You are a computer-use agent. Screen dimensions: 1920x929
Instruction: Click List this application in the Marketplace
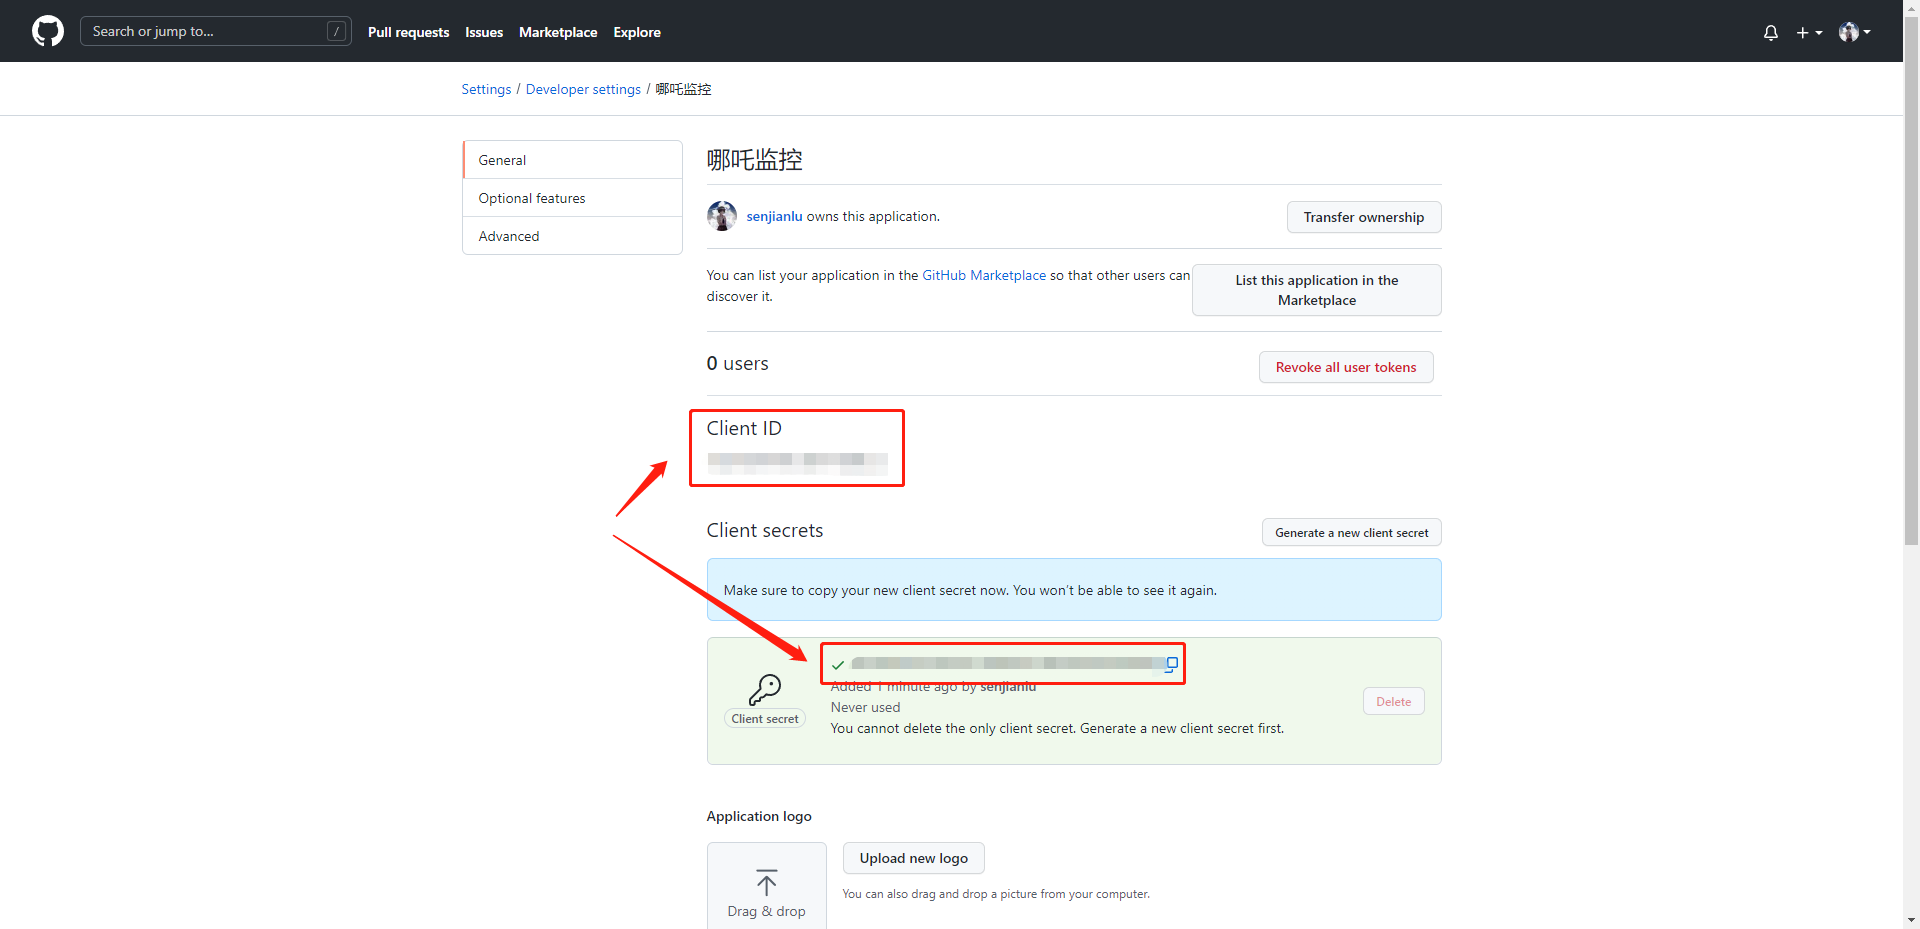pyautogui.click(x=1316, y=290)
